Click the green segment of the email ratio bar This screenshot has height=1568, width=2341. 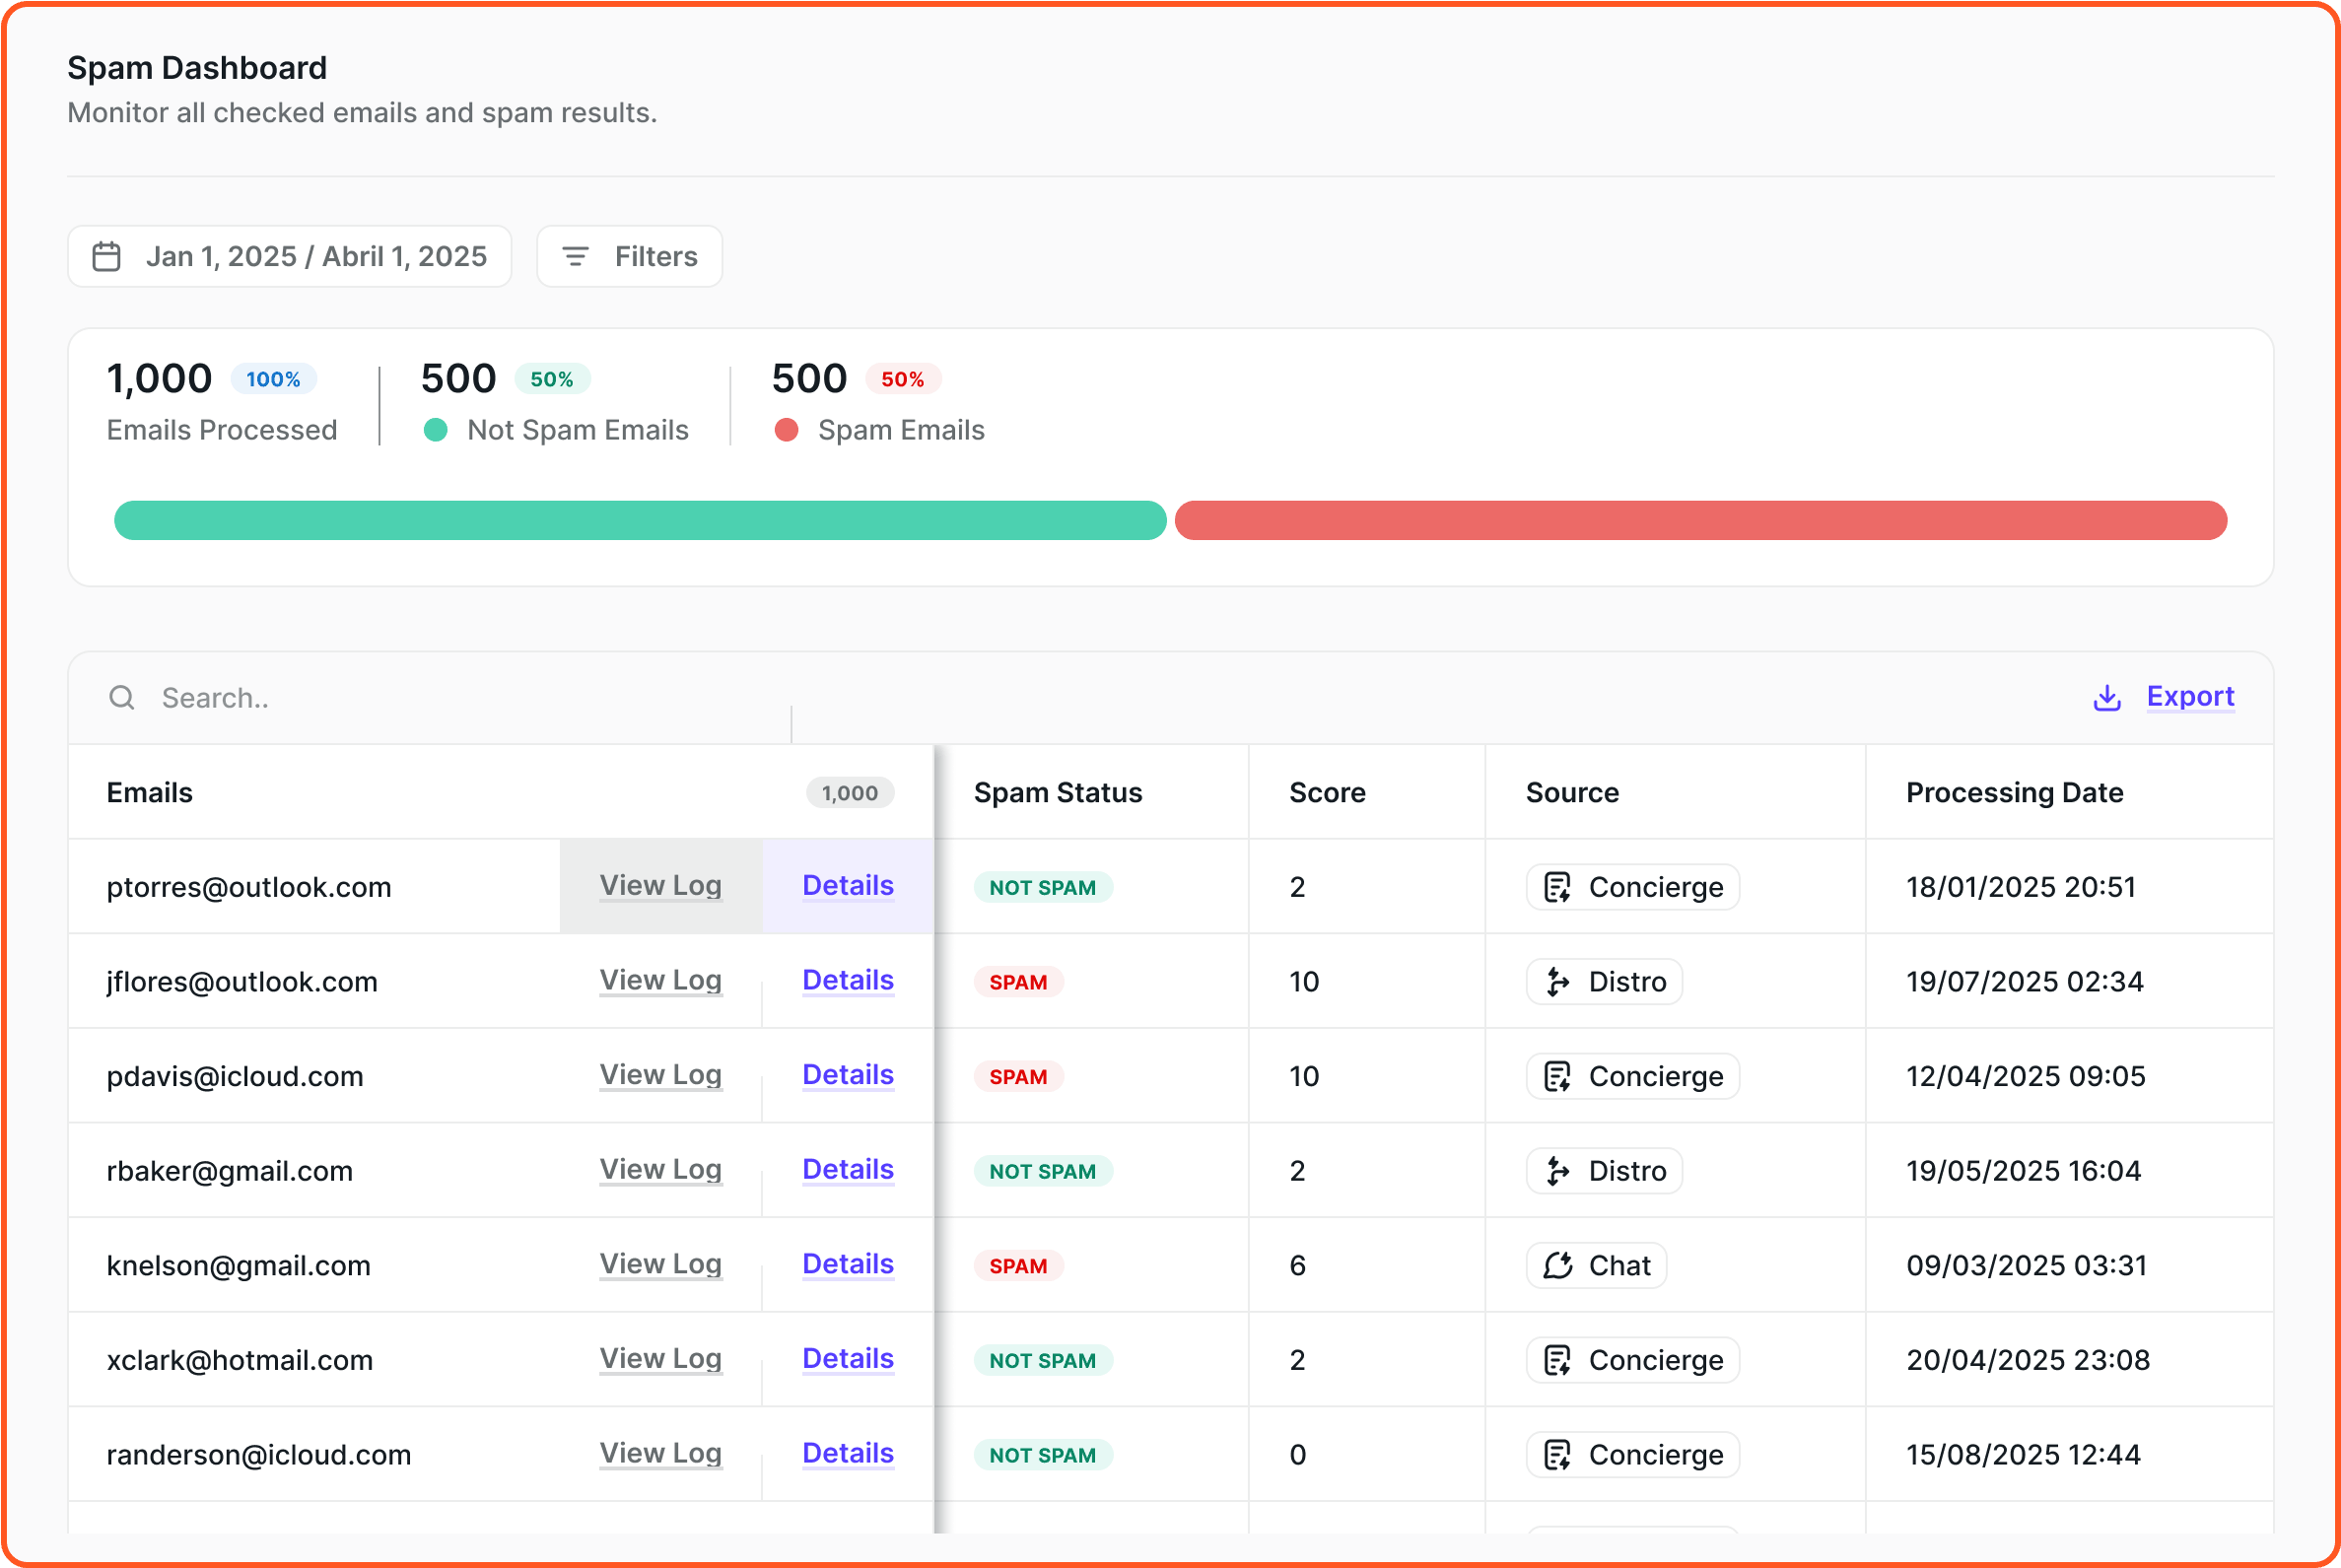coord(640,520)
